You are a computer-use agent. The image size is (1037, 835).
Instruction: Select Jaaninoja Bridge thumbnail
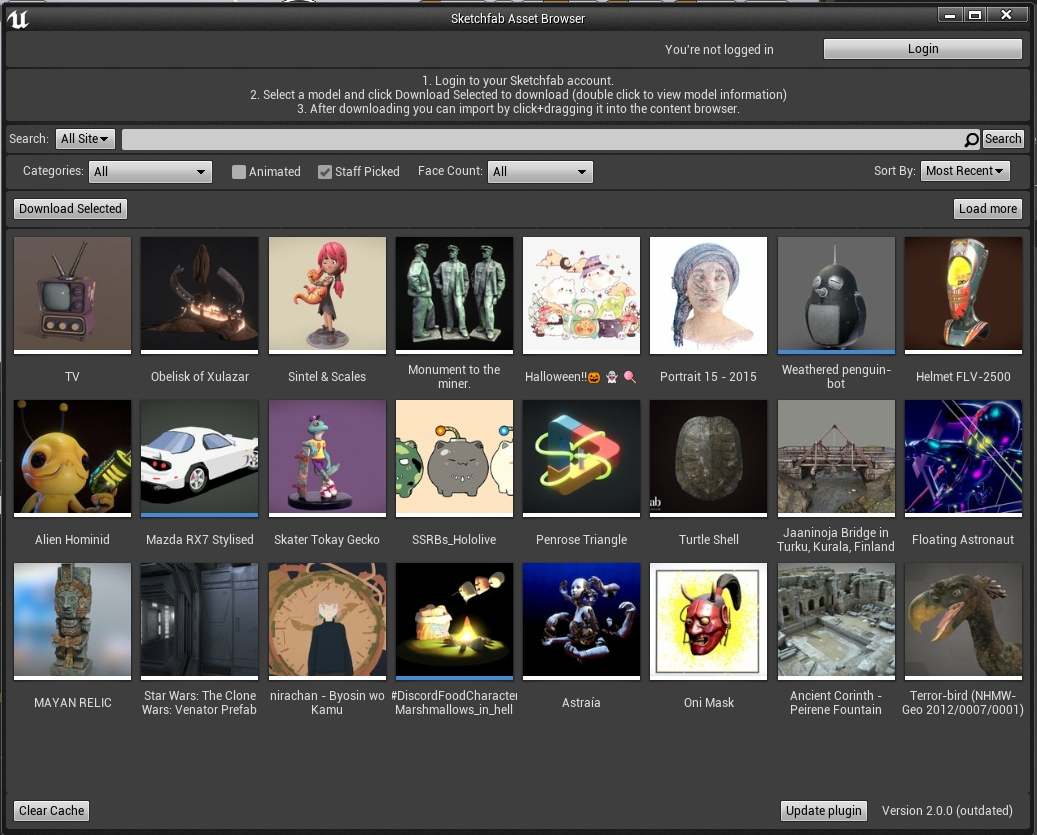pyautogui.click(x=836, y=458)
